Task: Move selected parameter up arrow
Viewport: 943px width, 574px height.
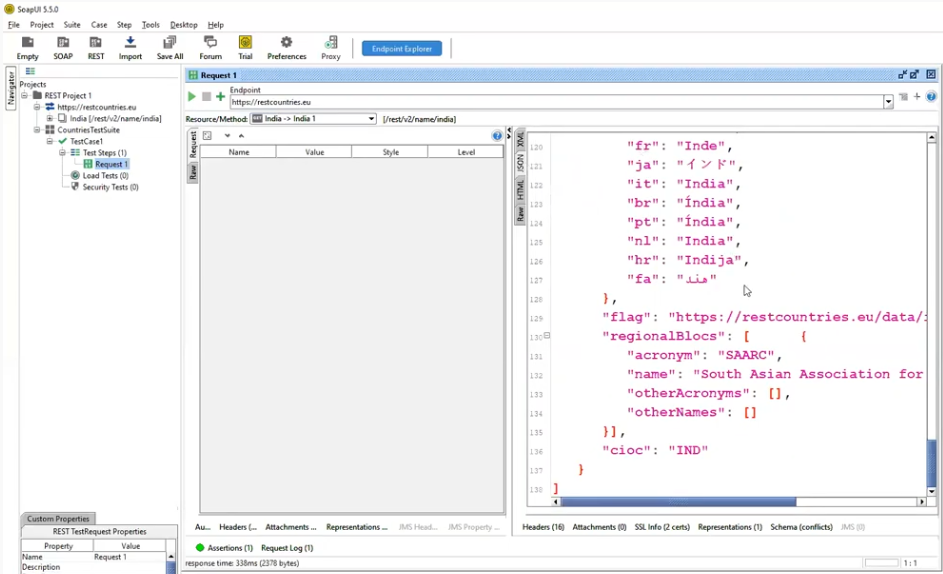Action: (241, 136)
